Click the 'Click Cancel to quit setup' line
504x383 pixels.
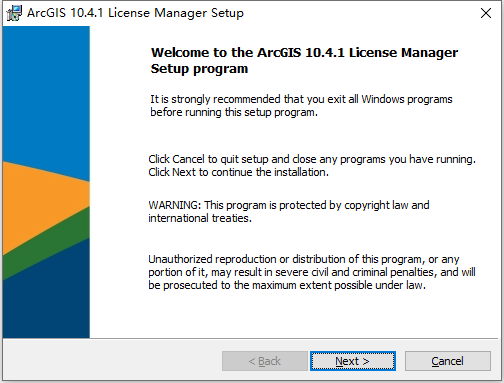pyautogui.click(x=312, y=159)
